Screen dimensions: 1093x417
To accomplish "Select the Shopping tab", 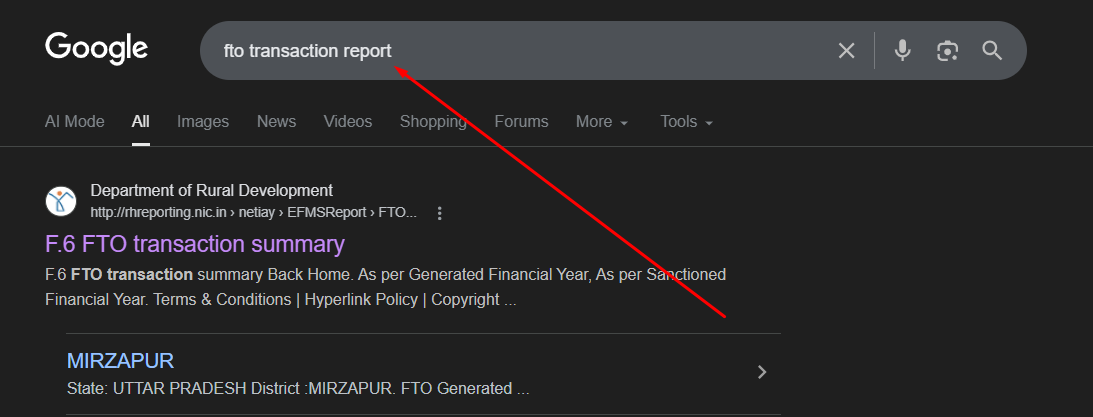I will [x=433, y=122].
